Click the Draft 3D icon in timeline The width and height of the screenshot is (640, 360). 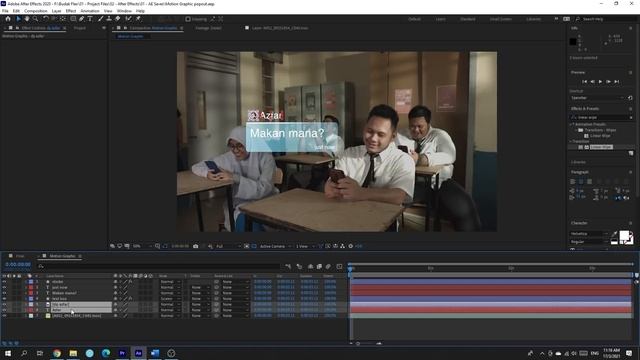click(x=299, y=266)
